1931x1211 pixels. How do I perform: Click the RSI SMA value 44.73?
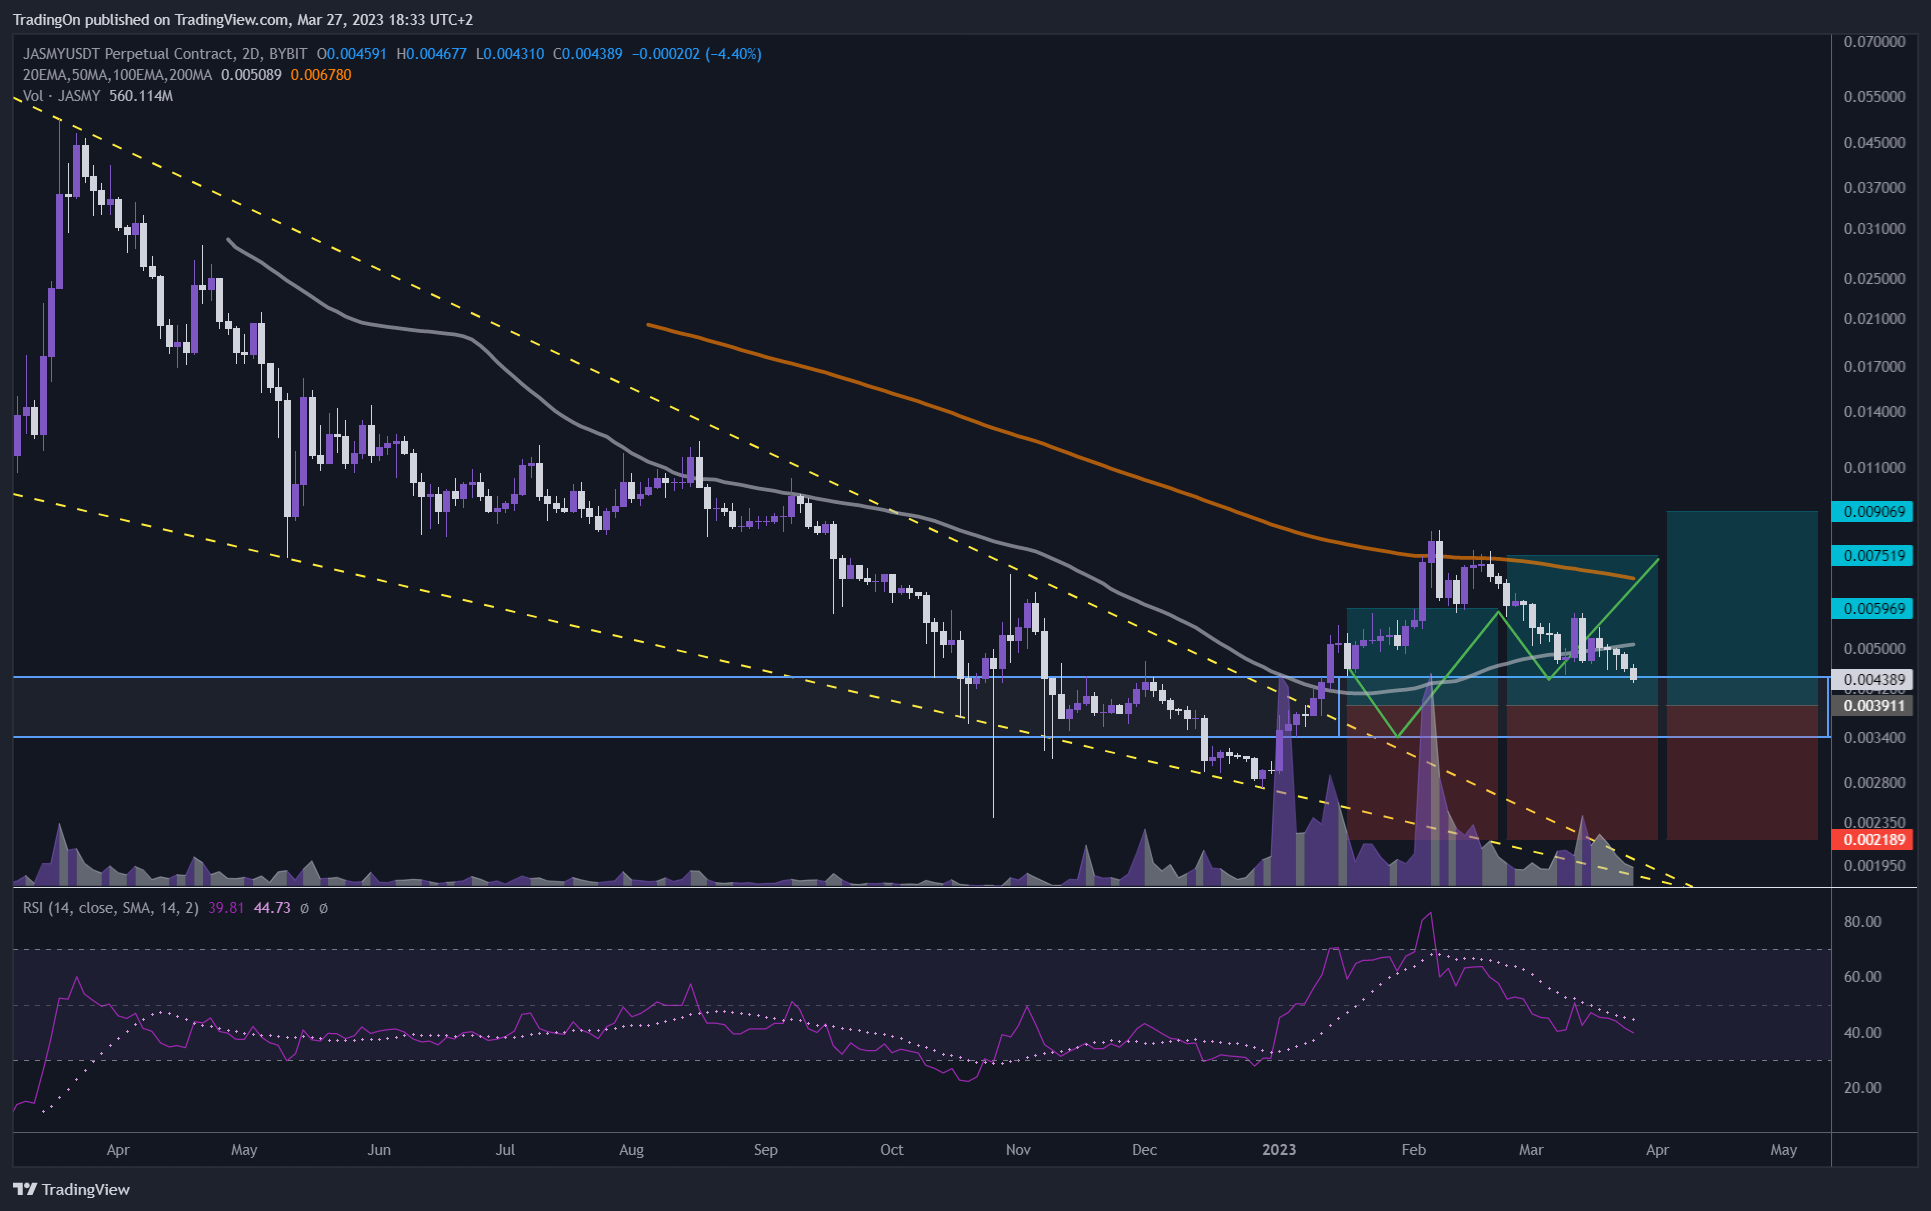[x=273, y=908]
